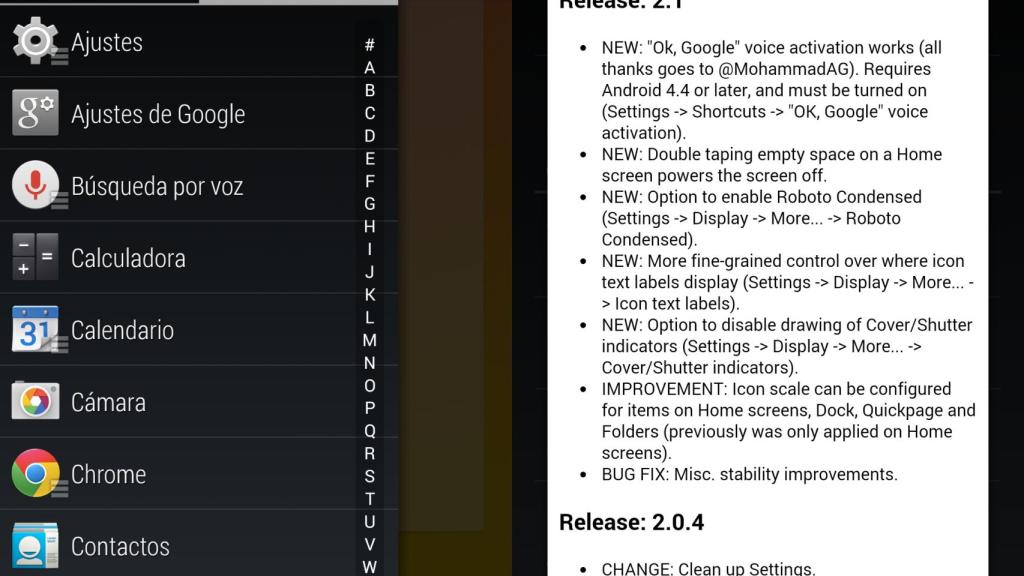1024x576 pixels.
Task: Open the Contactos app icon
Action: [x=36, y=545]
